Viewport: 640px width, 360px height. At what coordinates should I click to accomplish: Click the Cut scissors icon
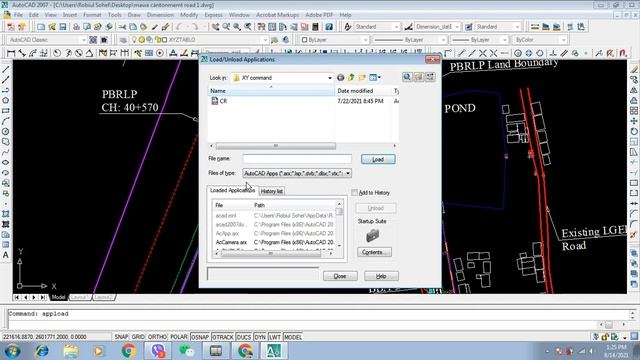(x=122, y=27)
